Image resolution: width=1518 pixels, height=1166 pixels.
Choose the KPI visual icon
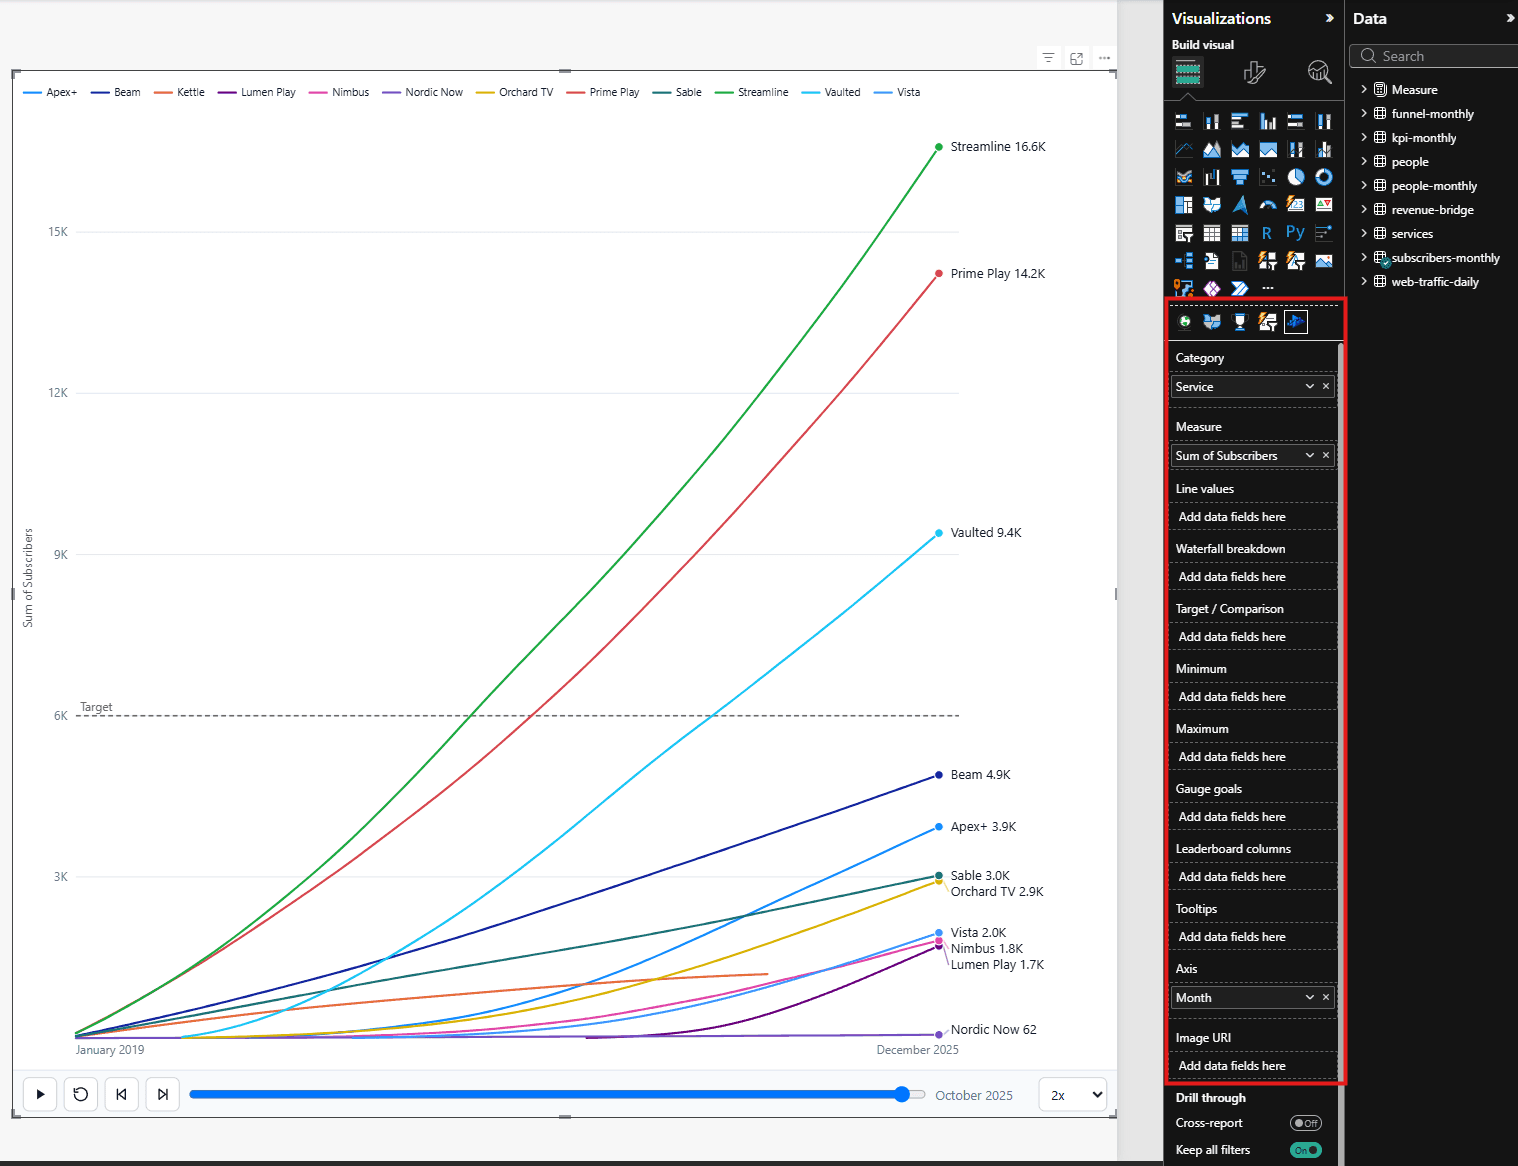(x=1324, y=205)
